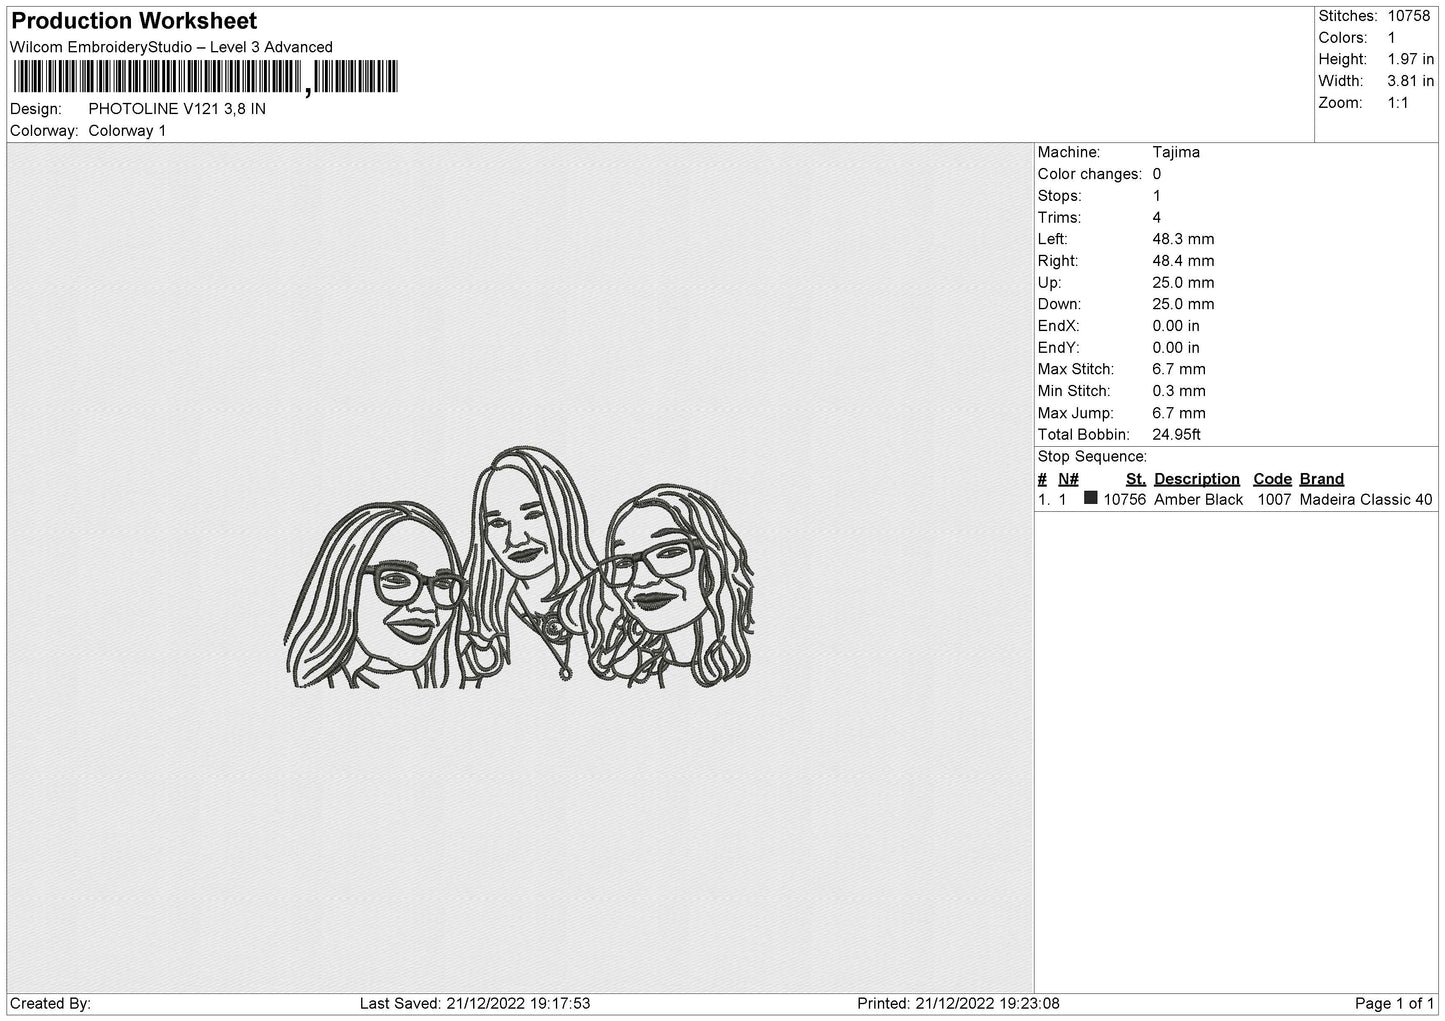Click the 'Design:' label

(x=35, y=109)
